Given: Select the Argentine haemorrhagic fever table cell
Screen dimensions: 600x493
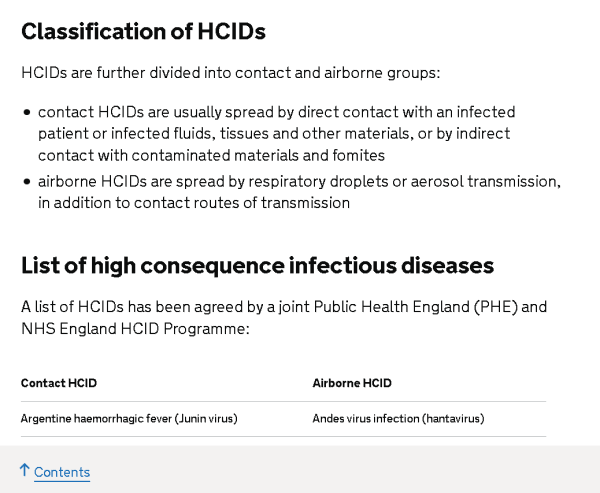Looking at the screenshot, I should (x=129, y=419).
